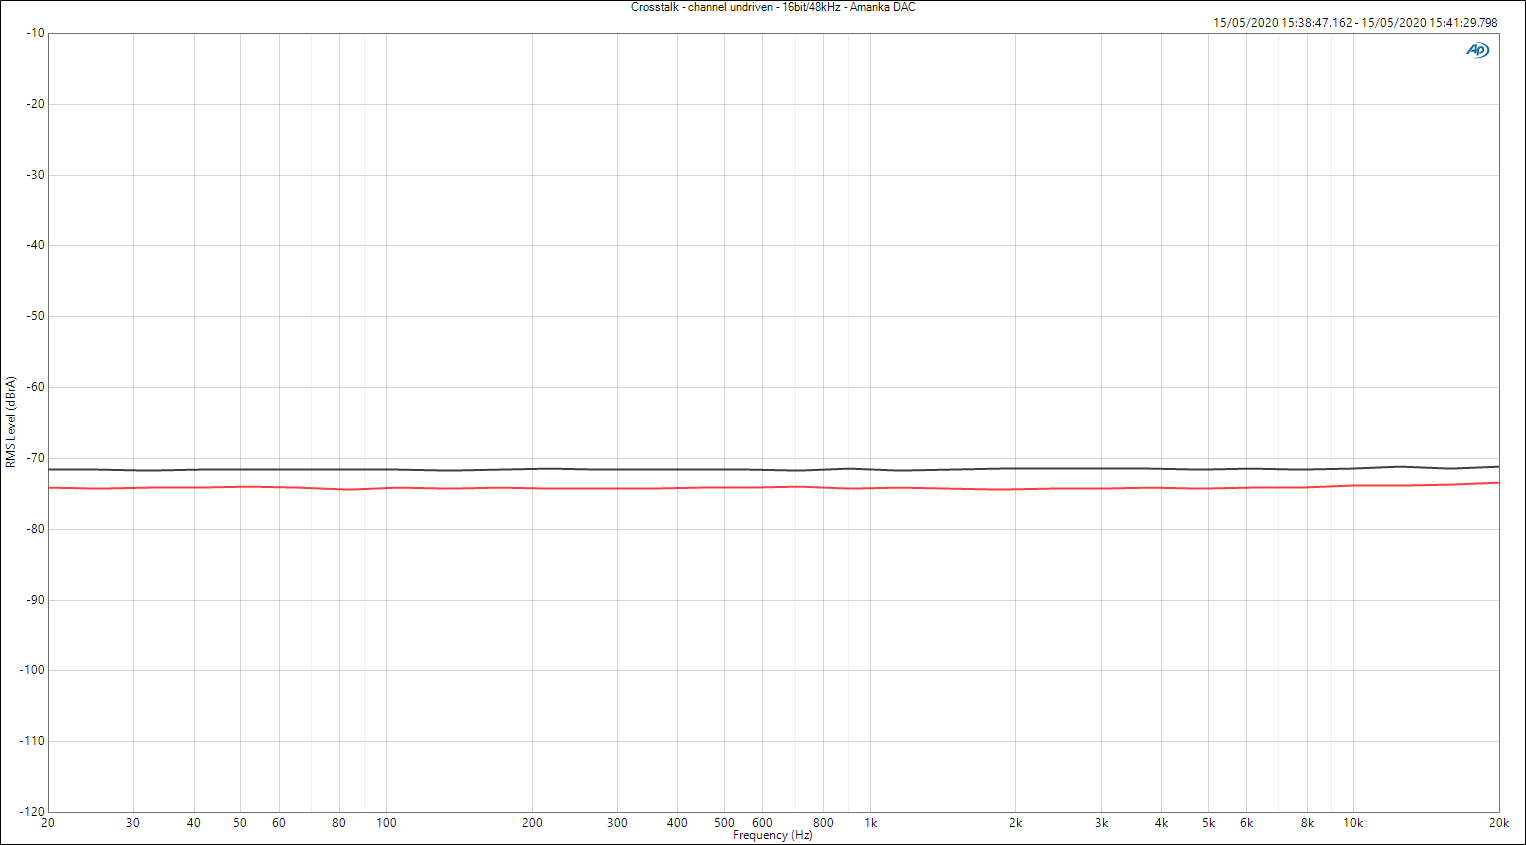This screenshot has height=845, width=1526.
Task: Click the '8k' frequency axis label
Action: (x=1307, y=823)
